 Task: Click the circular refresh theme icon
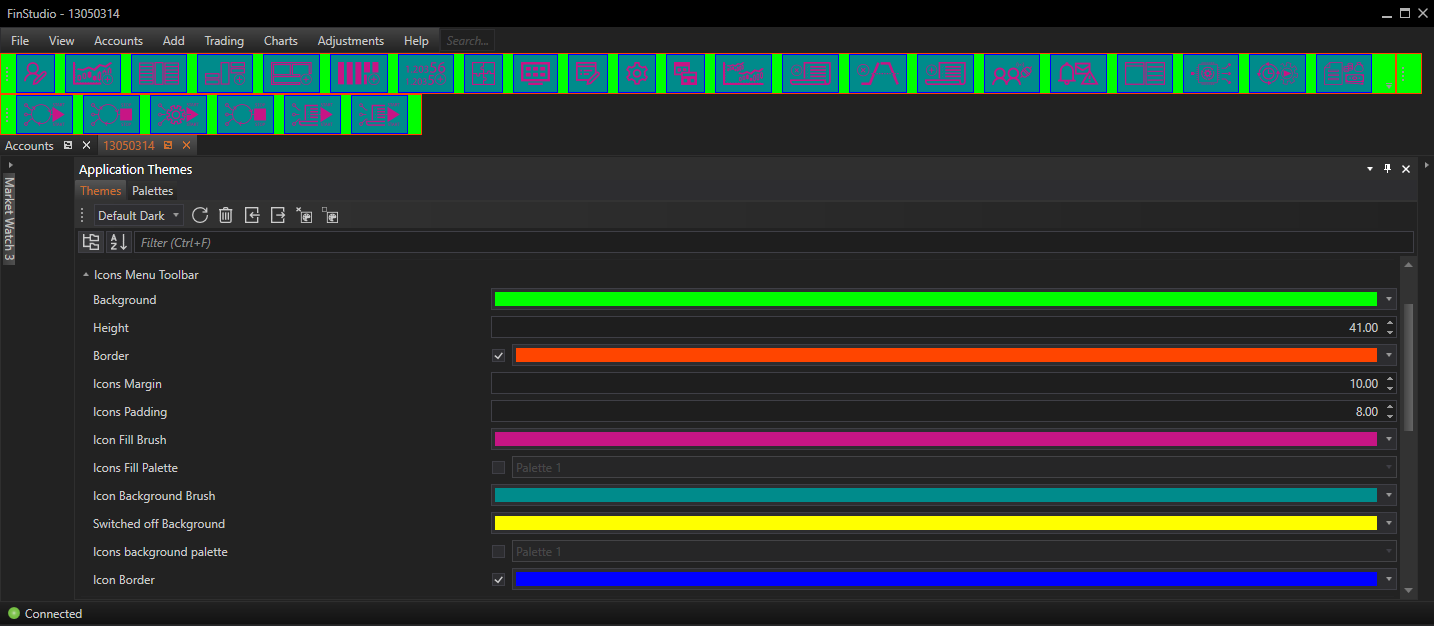pos(200,215)
